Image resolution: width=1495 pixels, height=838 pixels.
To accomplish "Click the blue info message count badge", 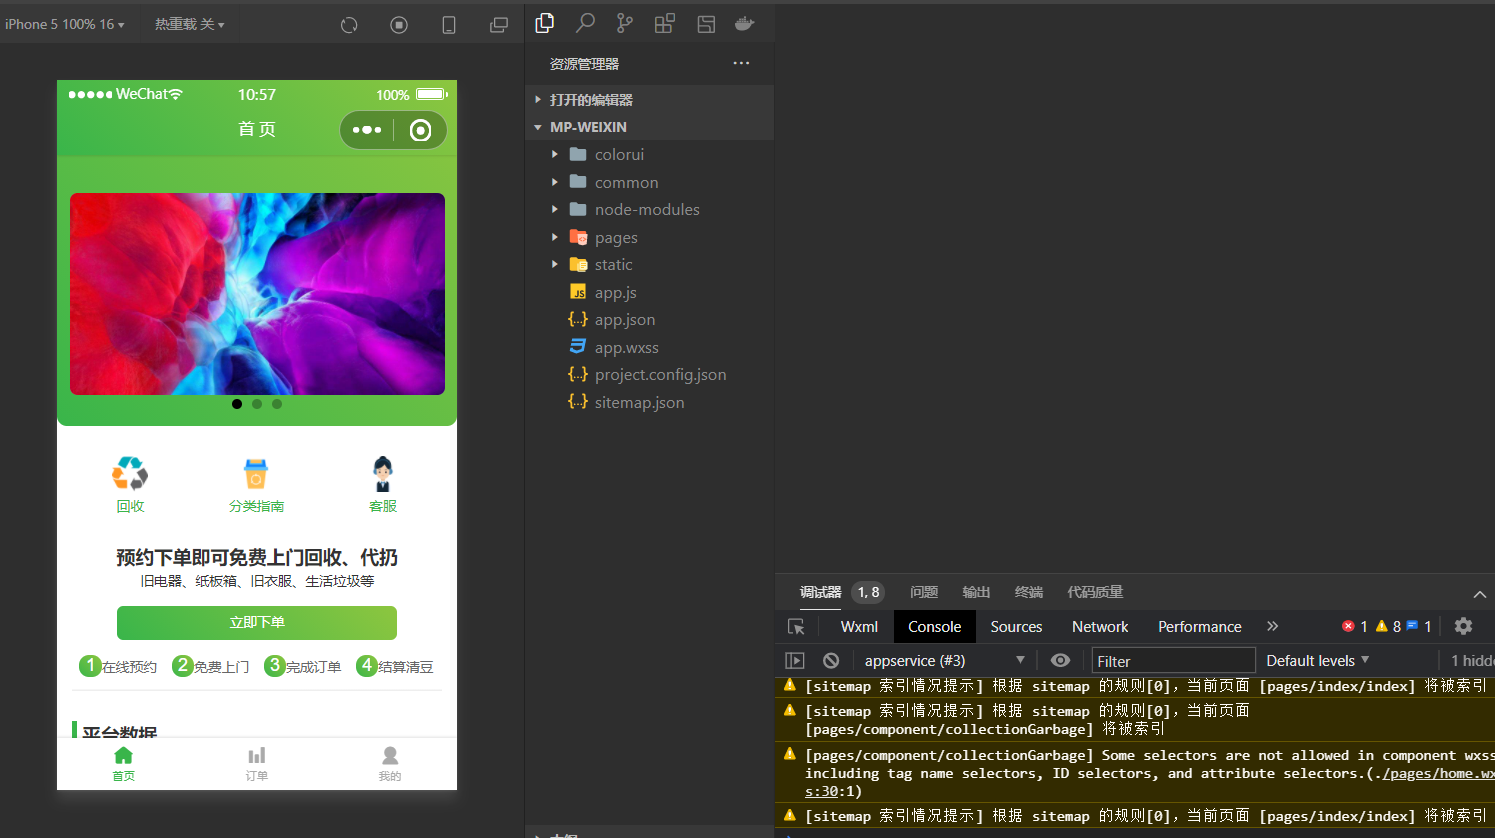I will 1419,626.
